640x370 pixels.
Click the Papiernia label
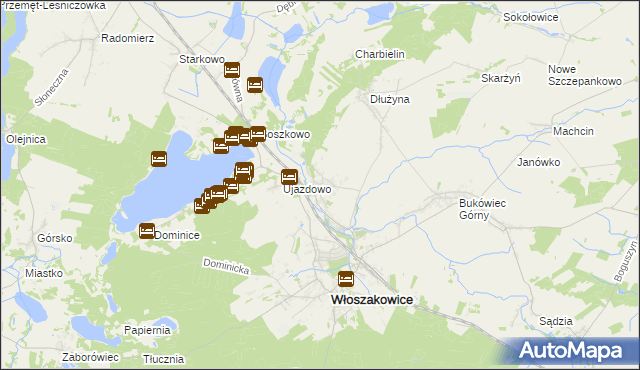coord(147,330)
